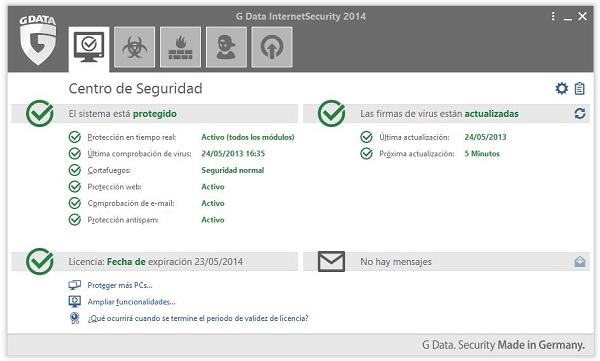This screenshot has height=361, width=600.
Task: Select the Próxima actualización label
Action: pos(417,154)
